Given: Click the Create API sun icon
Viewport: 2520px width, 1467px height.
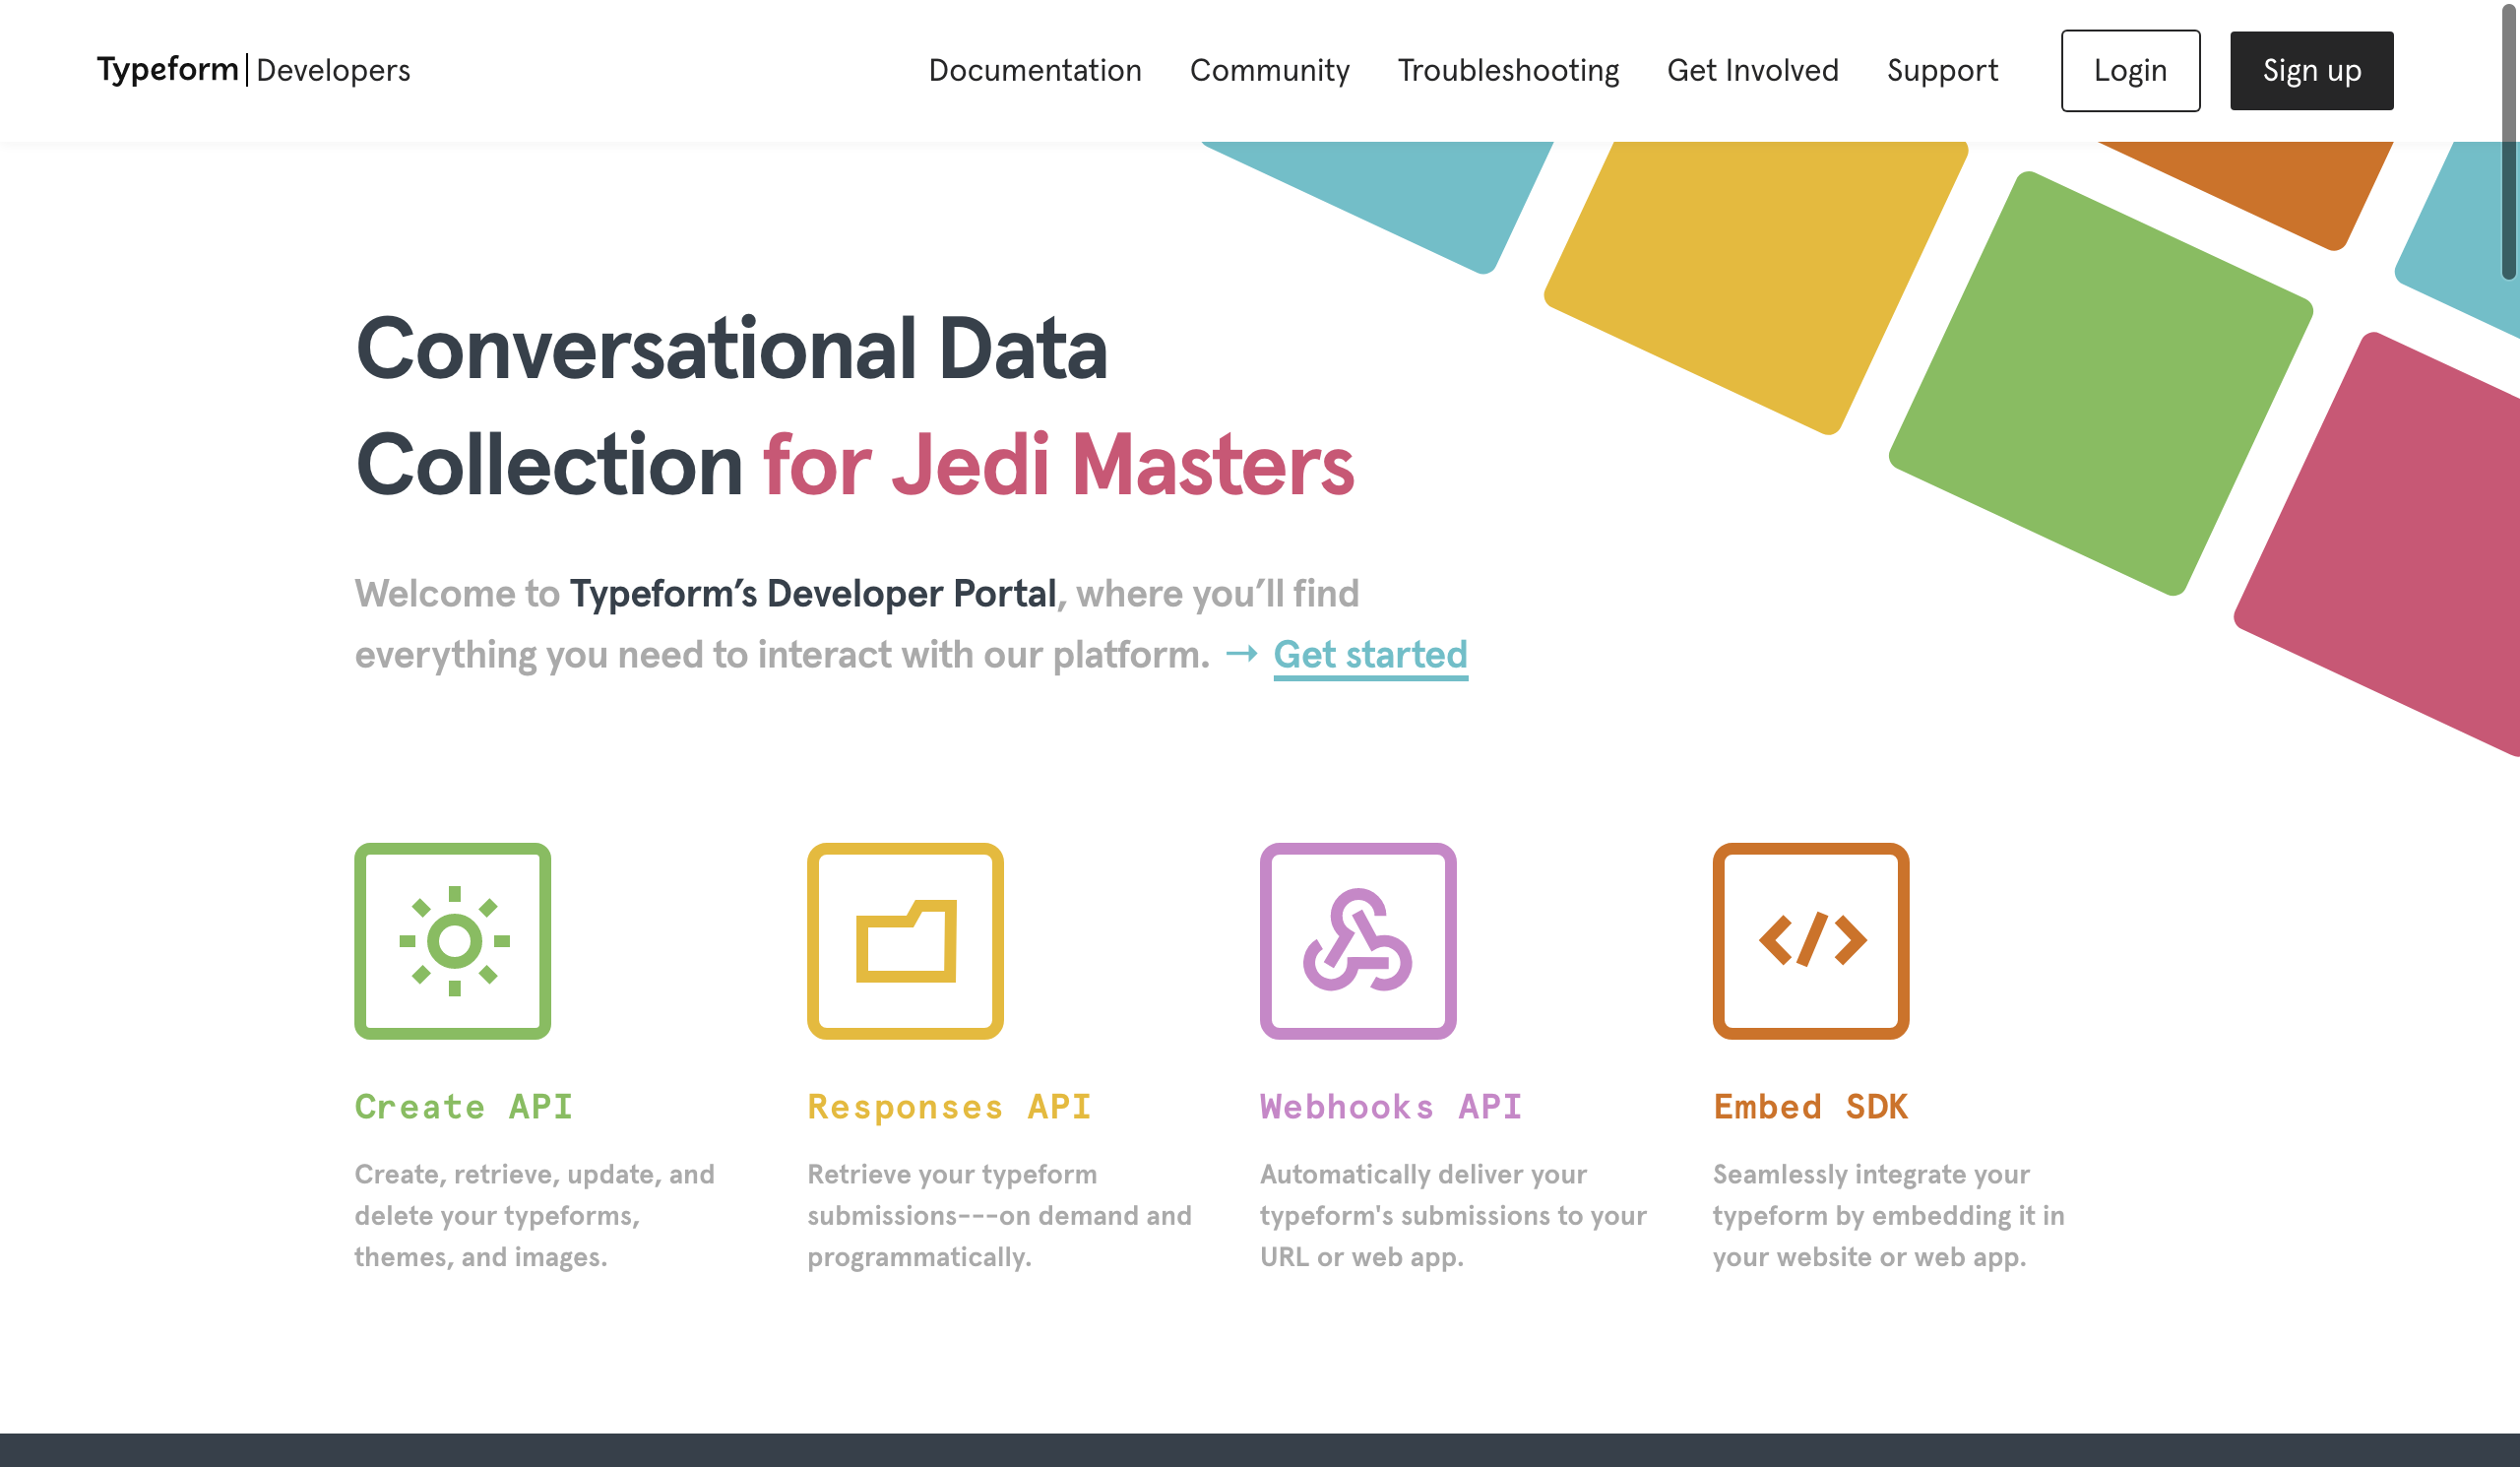Looking at the screenshot, I should (x=453, y=941).
